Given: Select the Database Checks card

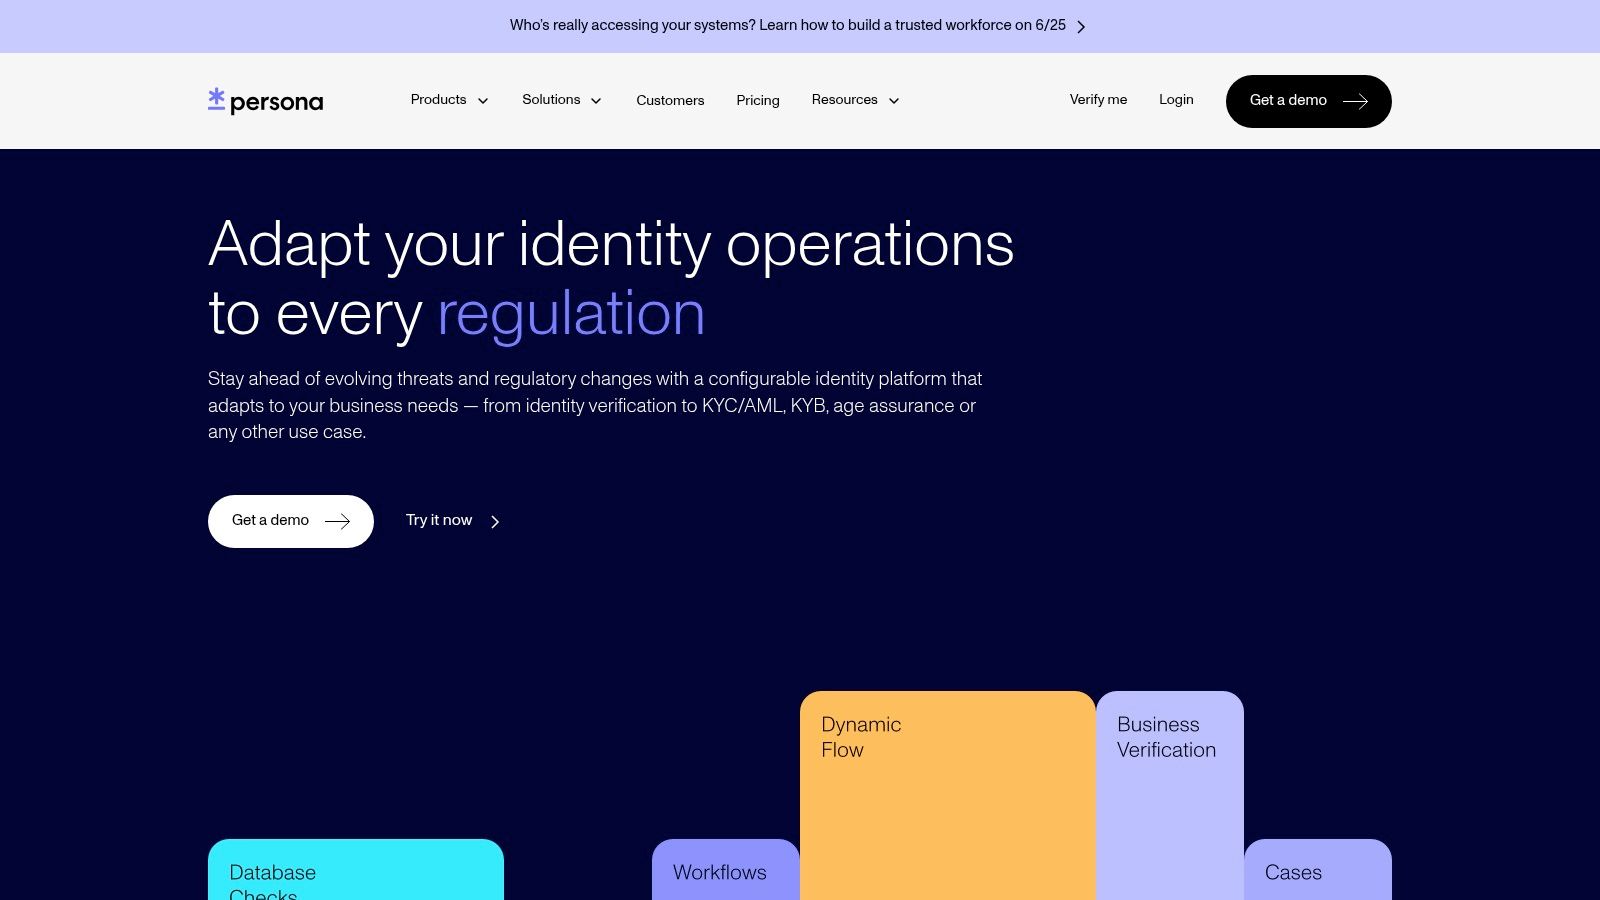Looking at the screenshot, I should coord(356,869).
